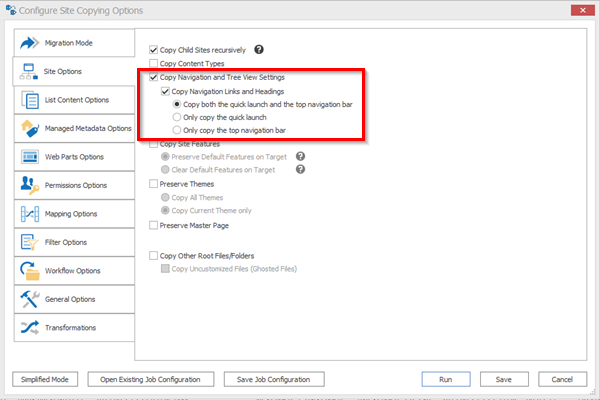Check Copy Other Root Files/Folders
Screen dimensions: 600x400
click(x=153, y=255)
